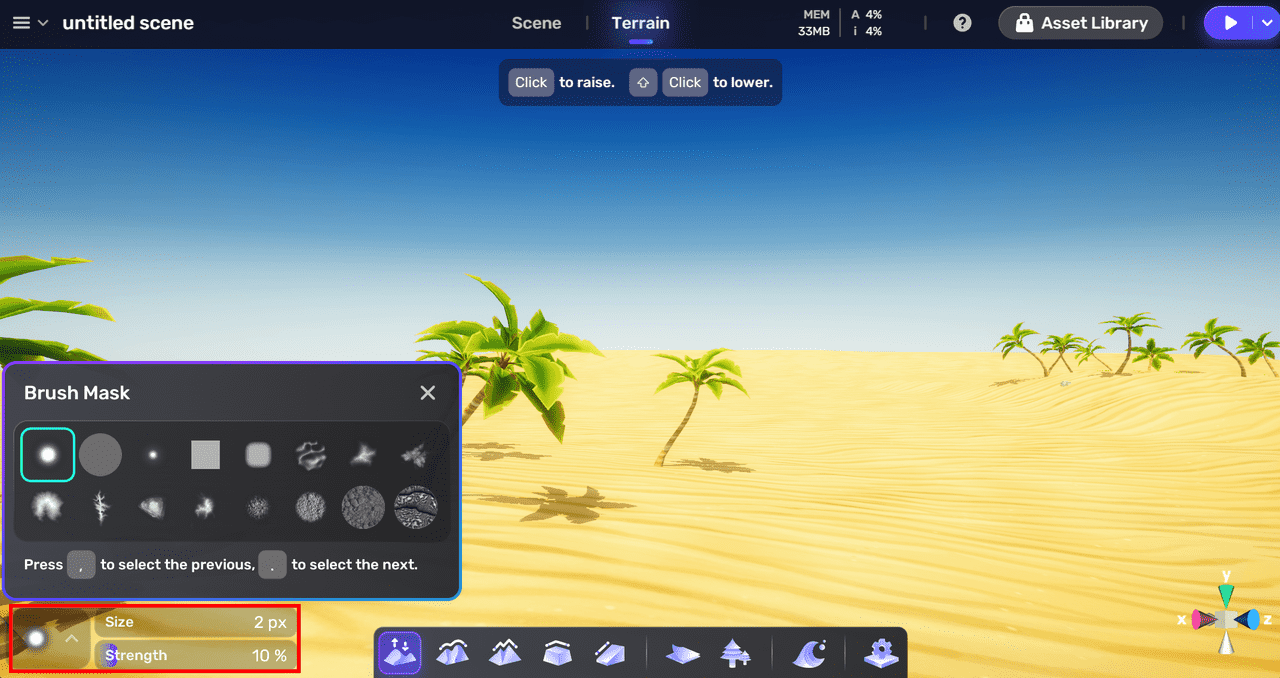Choose the solid gray circle brush mask

100,455
